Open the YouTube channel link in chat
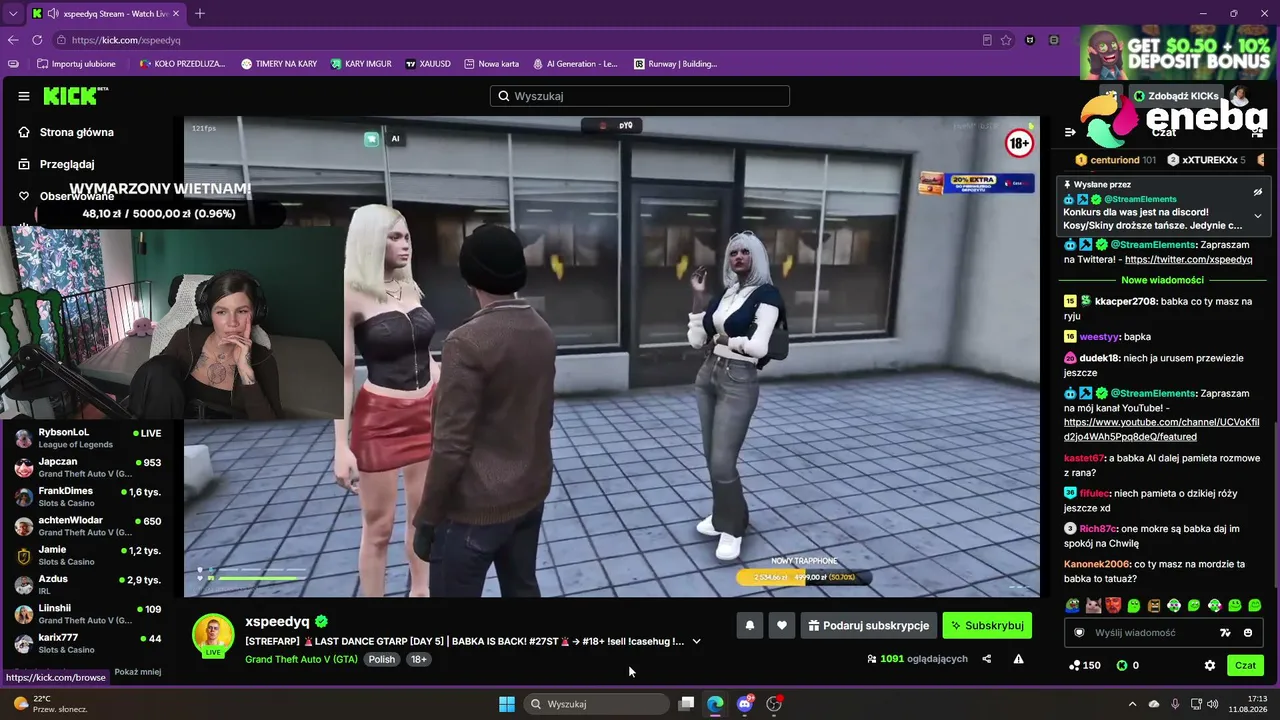This screenshot has height=720, width=1280. (1161, 430)
